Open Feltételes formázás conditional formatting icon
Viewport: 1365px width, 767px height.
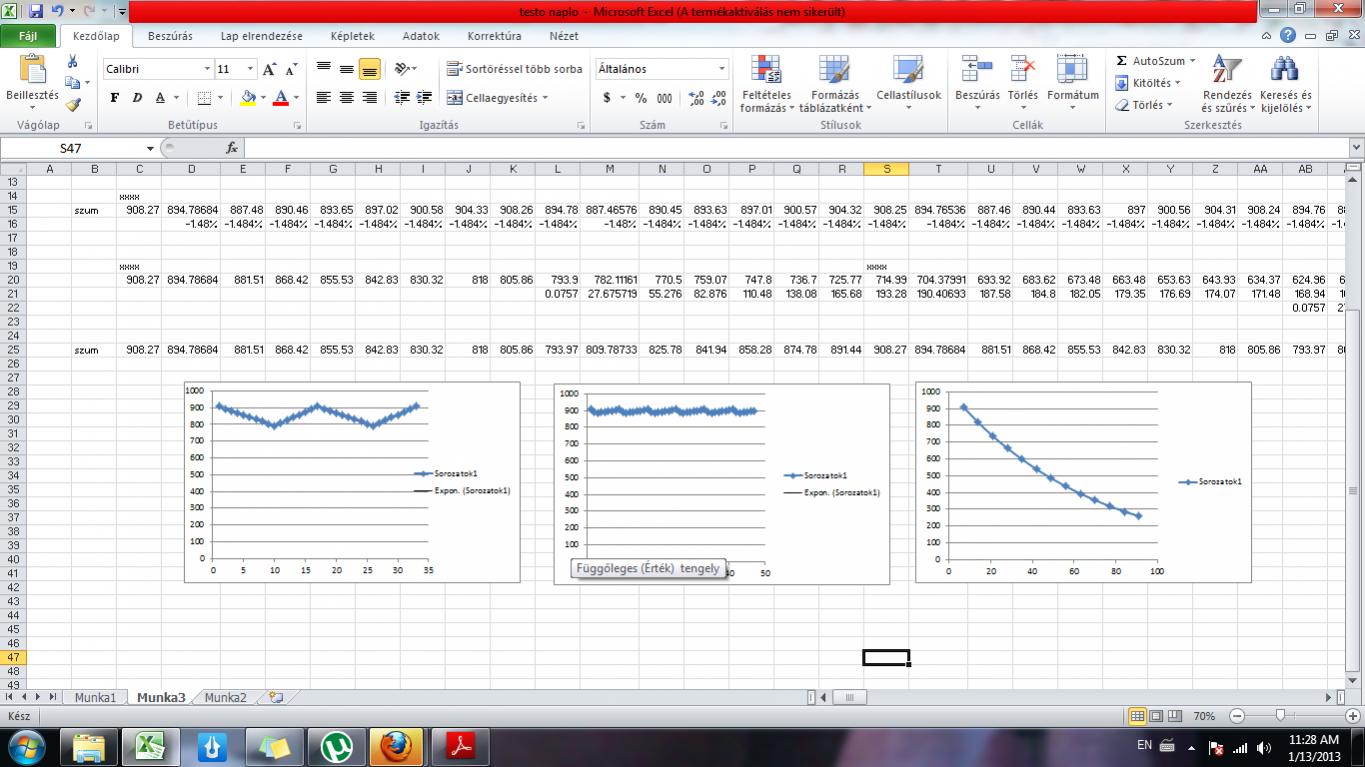[x=766, y=70]
